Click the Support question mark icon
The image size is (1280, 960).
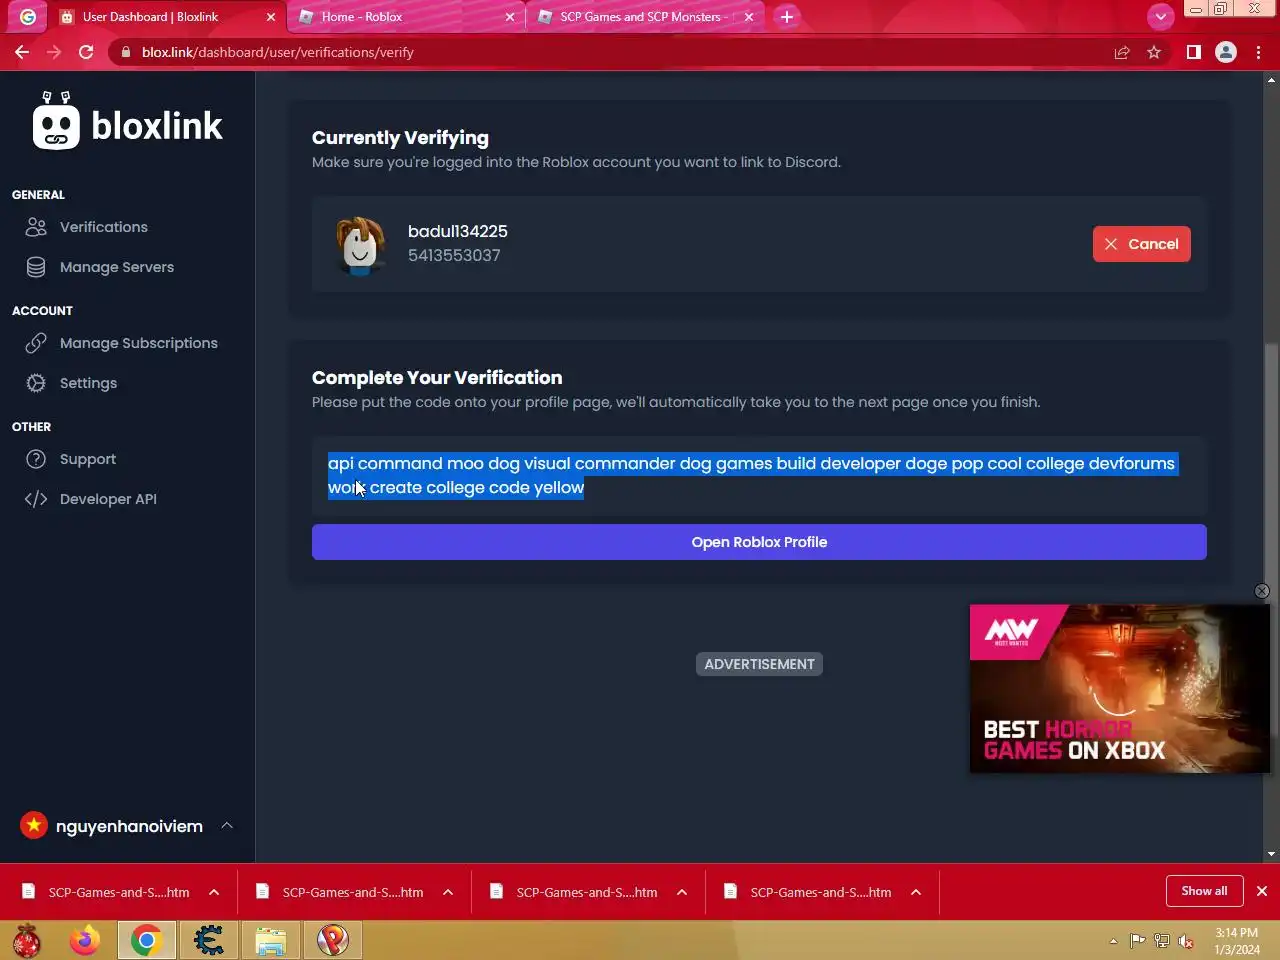click(36, 459)
